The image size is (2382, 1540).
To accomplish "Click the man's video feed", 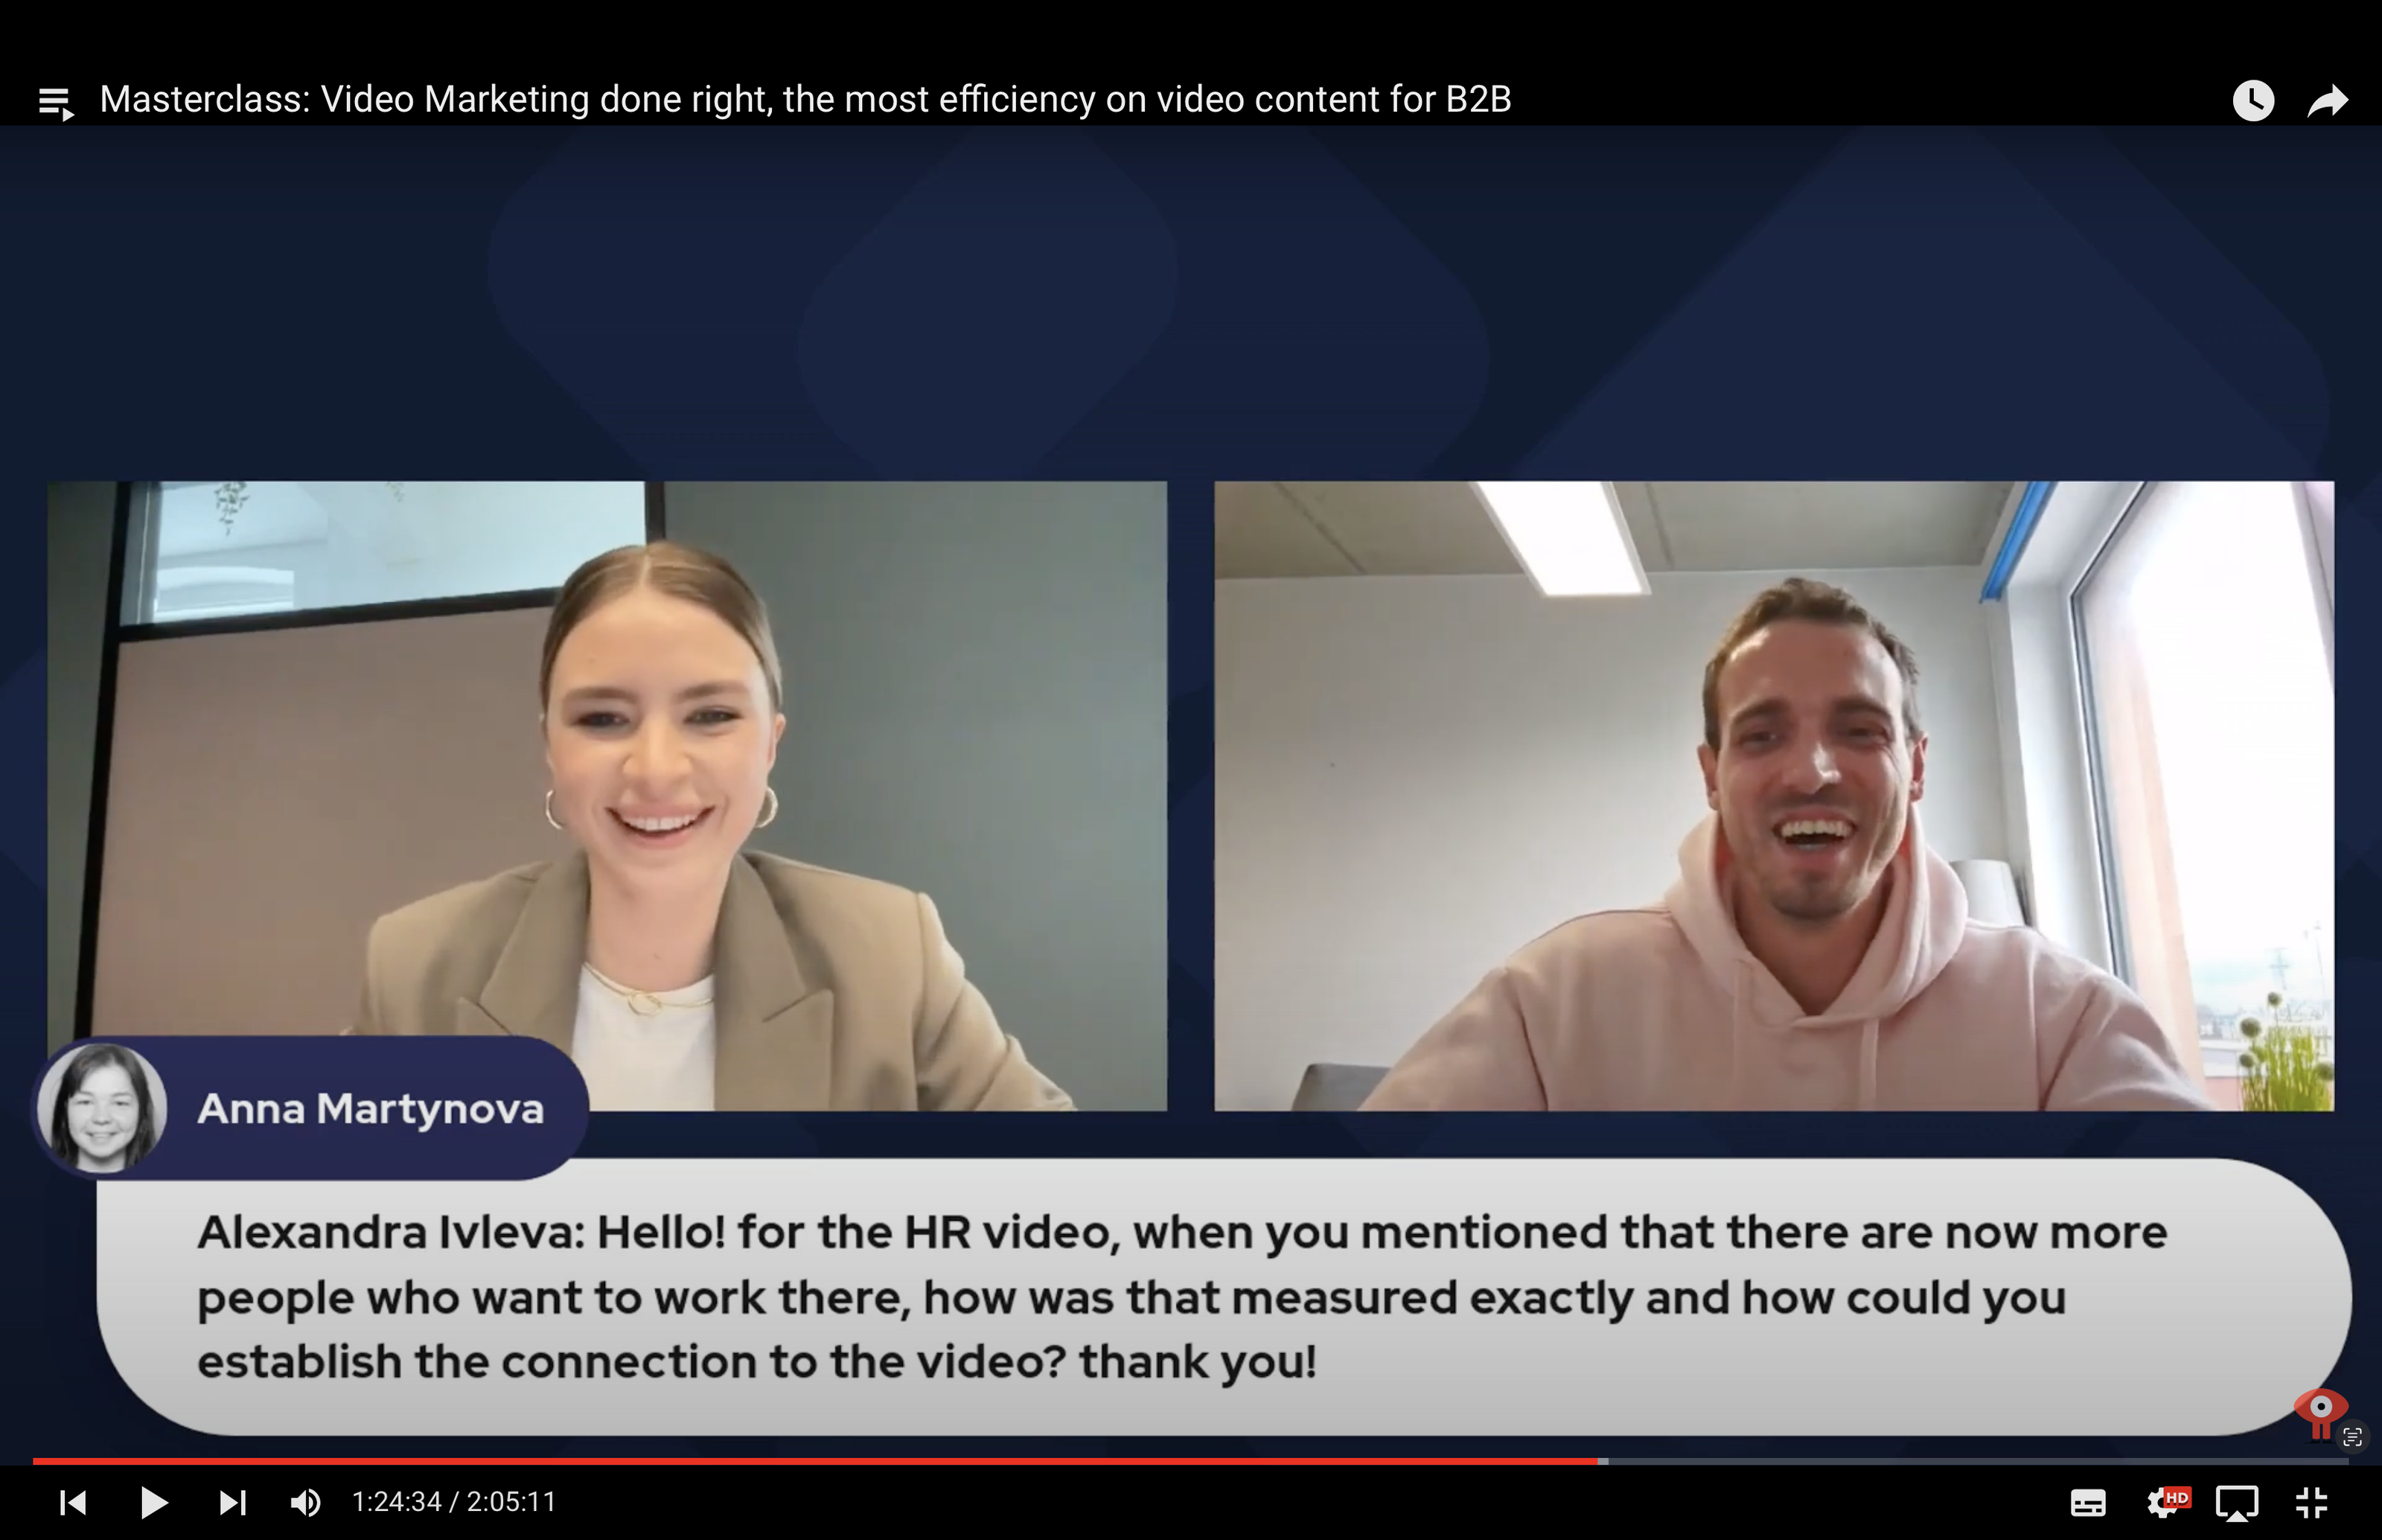I will pos(1773,795).
